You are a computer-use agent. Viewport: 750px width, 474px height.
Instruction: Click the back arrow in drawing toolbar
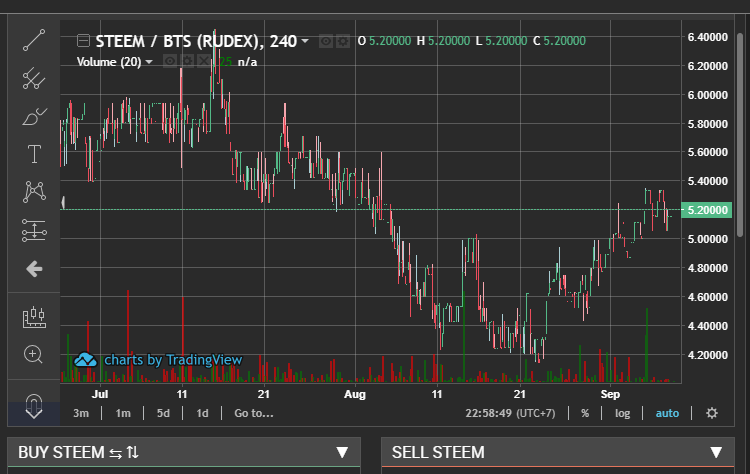[34, 269]
